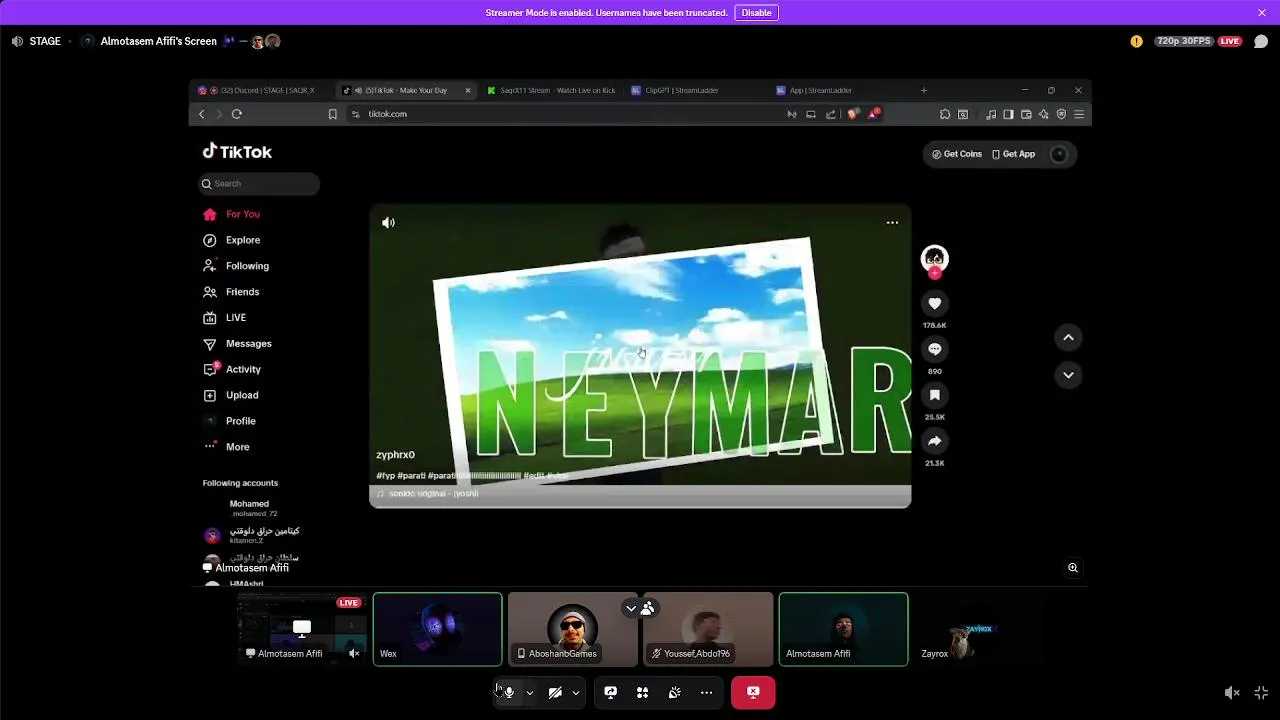
Task: Open the activities launcher icon
Action: point(642,692)
